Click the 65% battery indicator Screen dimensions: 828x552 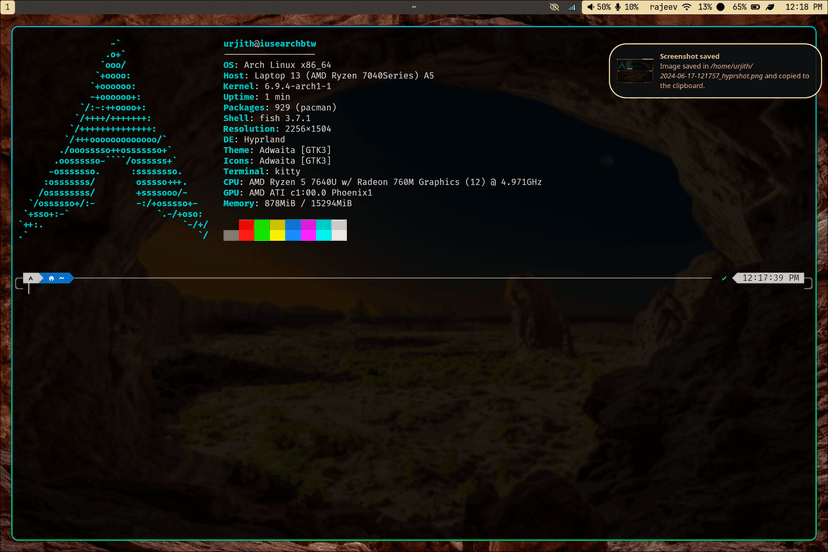point(746,7)
